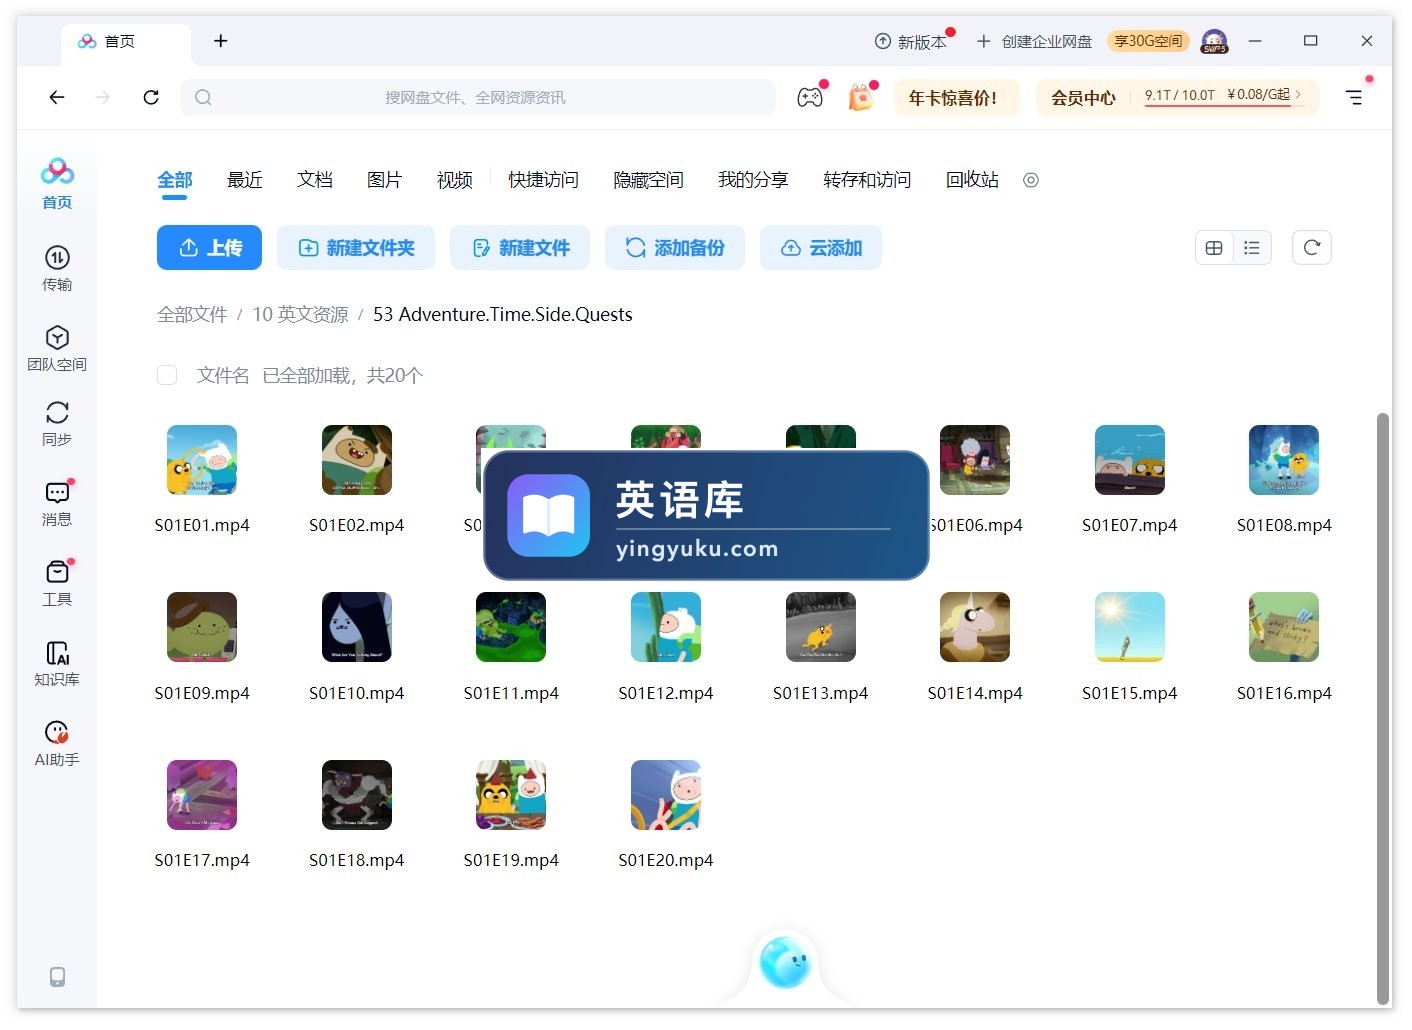This screenshot has width=1412, height=1030.
Task: Click 添加备份 add backup
Action: tap(675, 248)
